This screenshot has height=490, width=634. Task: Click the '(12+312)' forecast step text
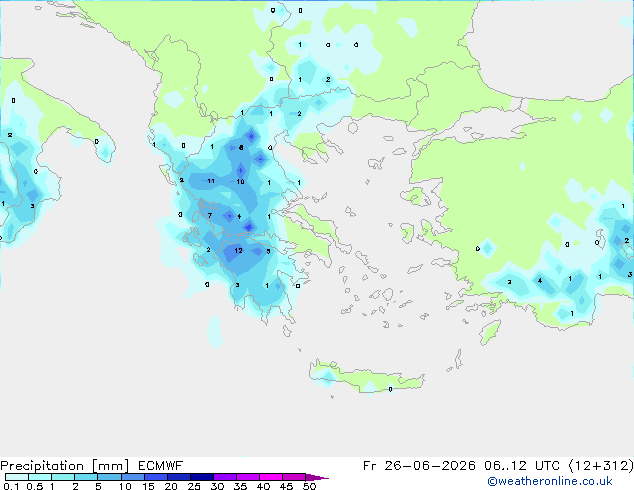pyautogui.click(x=601, y=466)
